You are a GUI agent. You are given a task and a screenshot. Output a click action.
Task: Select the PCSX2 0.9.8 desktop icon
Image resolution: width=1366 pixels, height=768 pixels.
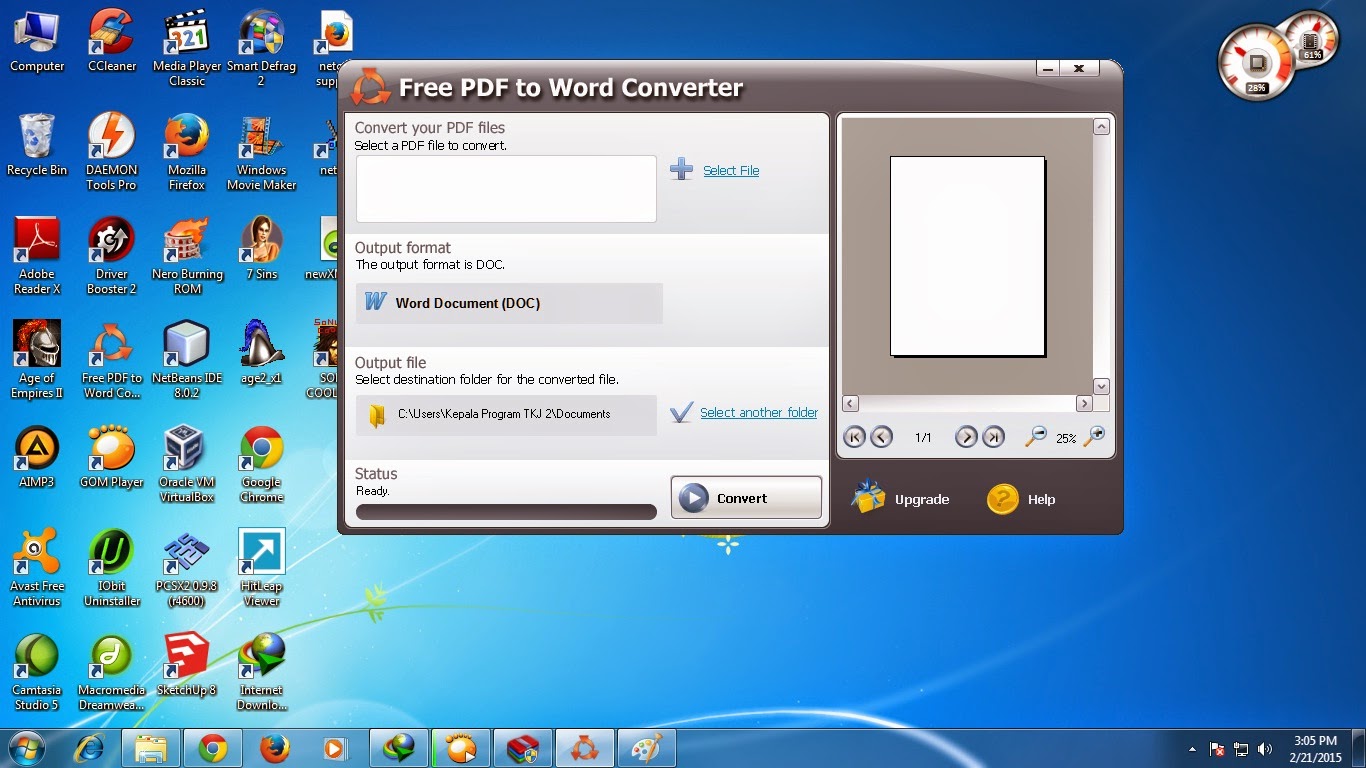tap(187, 568)
